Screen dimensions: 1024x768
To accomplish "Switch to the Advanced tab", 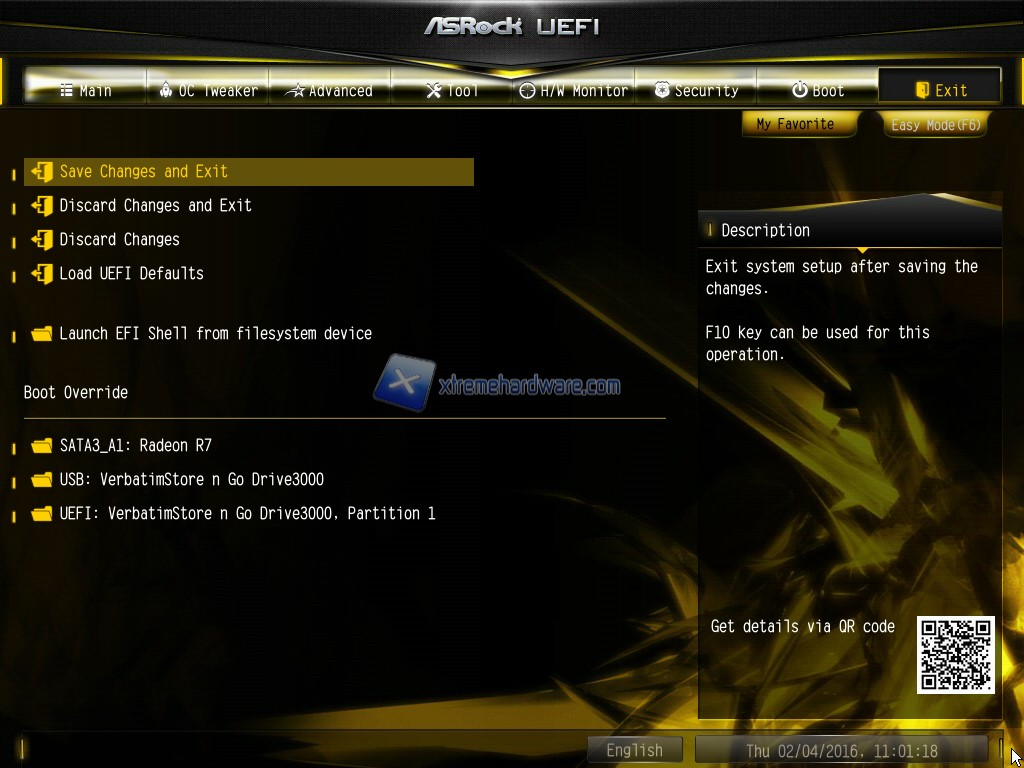I will pos(329,90).
